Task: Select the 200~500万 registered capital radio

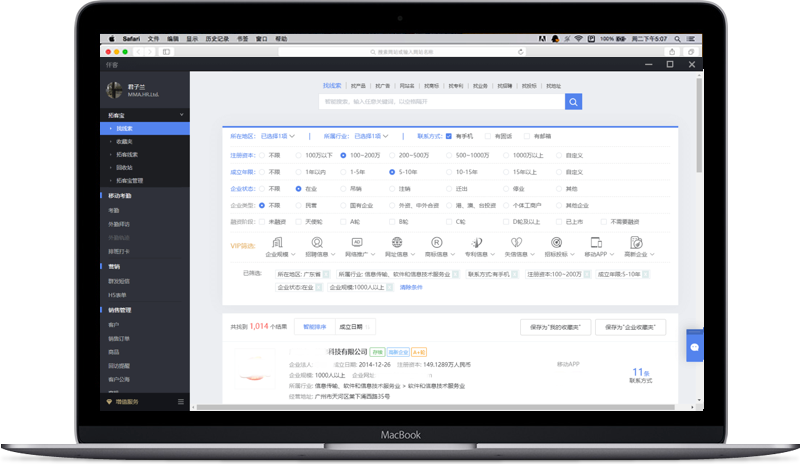Action: click(393, 155)
